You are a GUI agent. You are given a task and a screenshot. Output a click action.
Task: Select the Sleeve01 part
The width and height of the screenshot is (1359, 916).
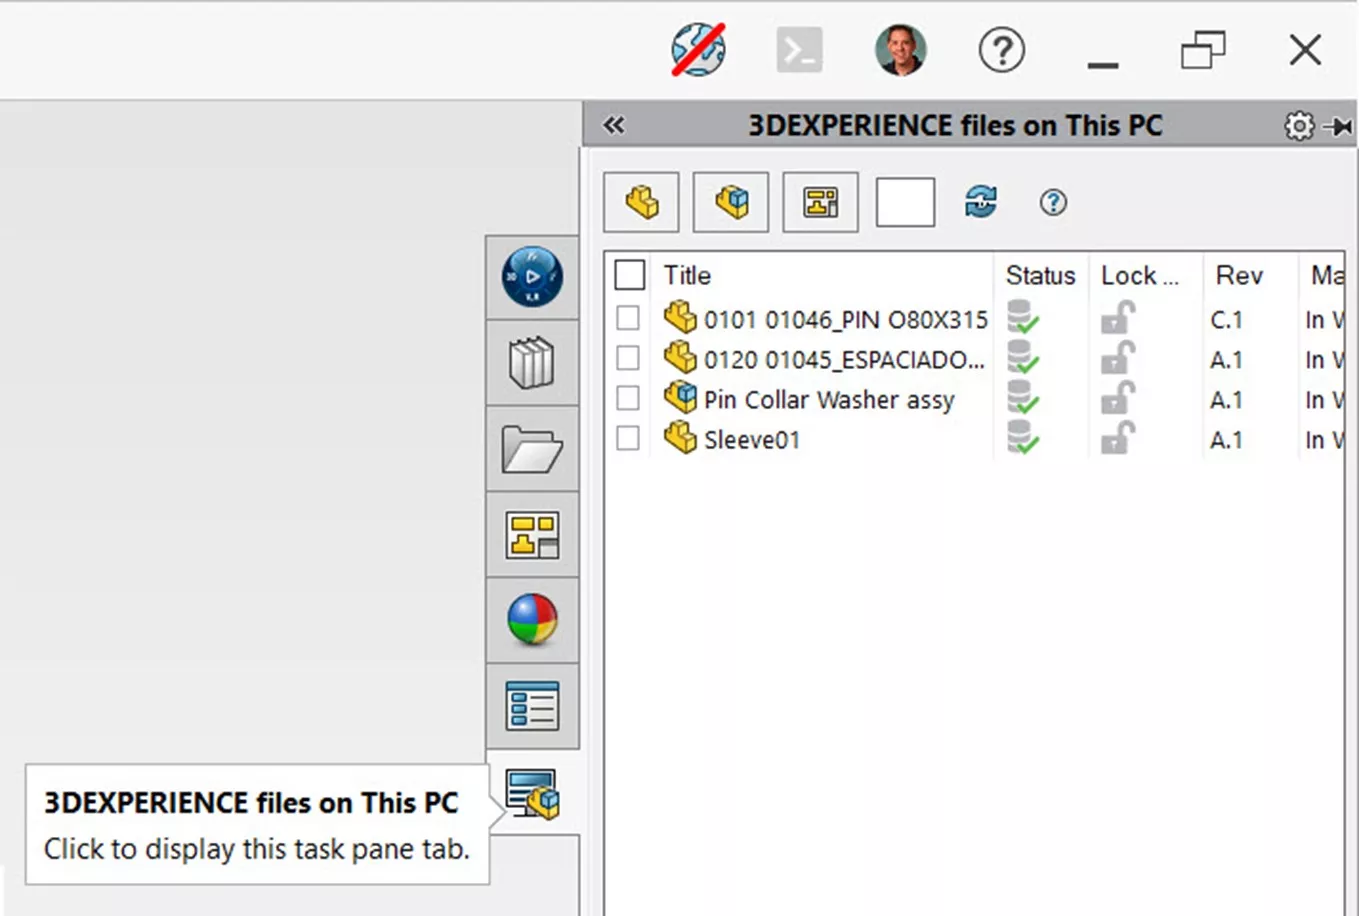tap(752, 440)
